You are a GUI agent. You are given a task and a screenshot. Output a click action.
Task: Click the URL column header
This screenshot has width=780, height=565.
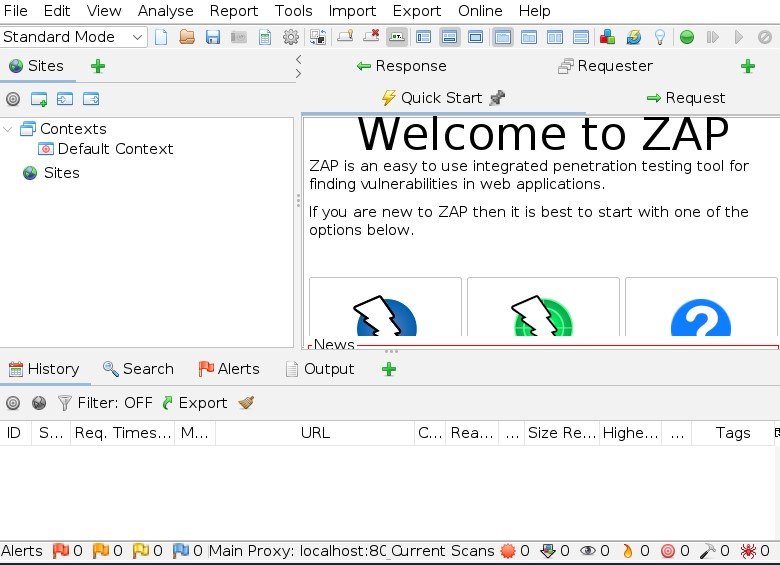pos(315,433)
